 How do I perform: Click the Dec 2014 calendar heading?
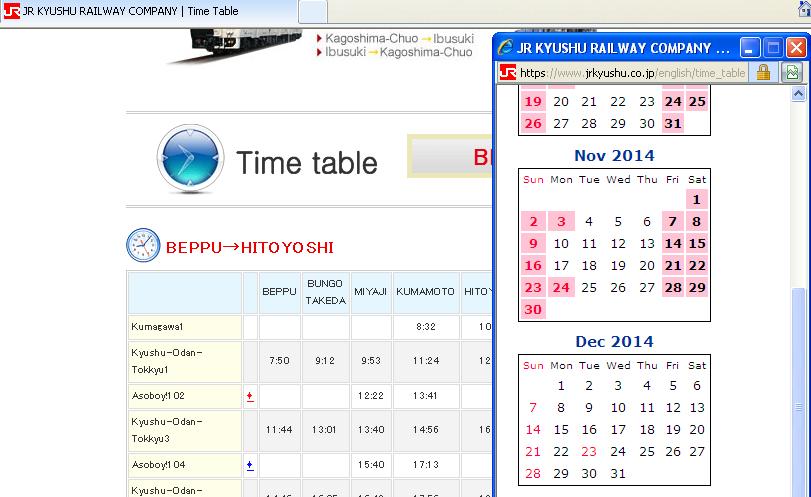614,341
